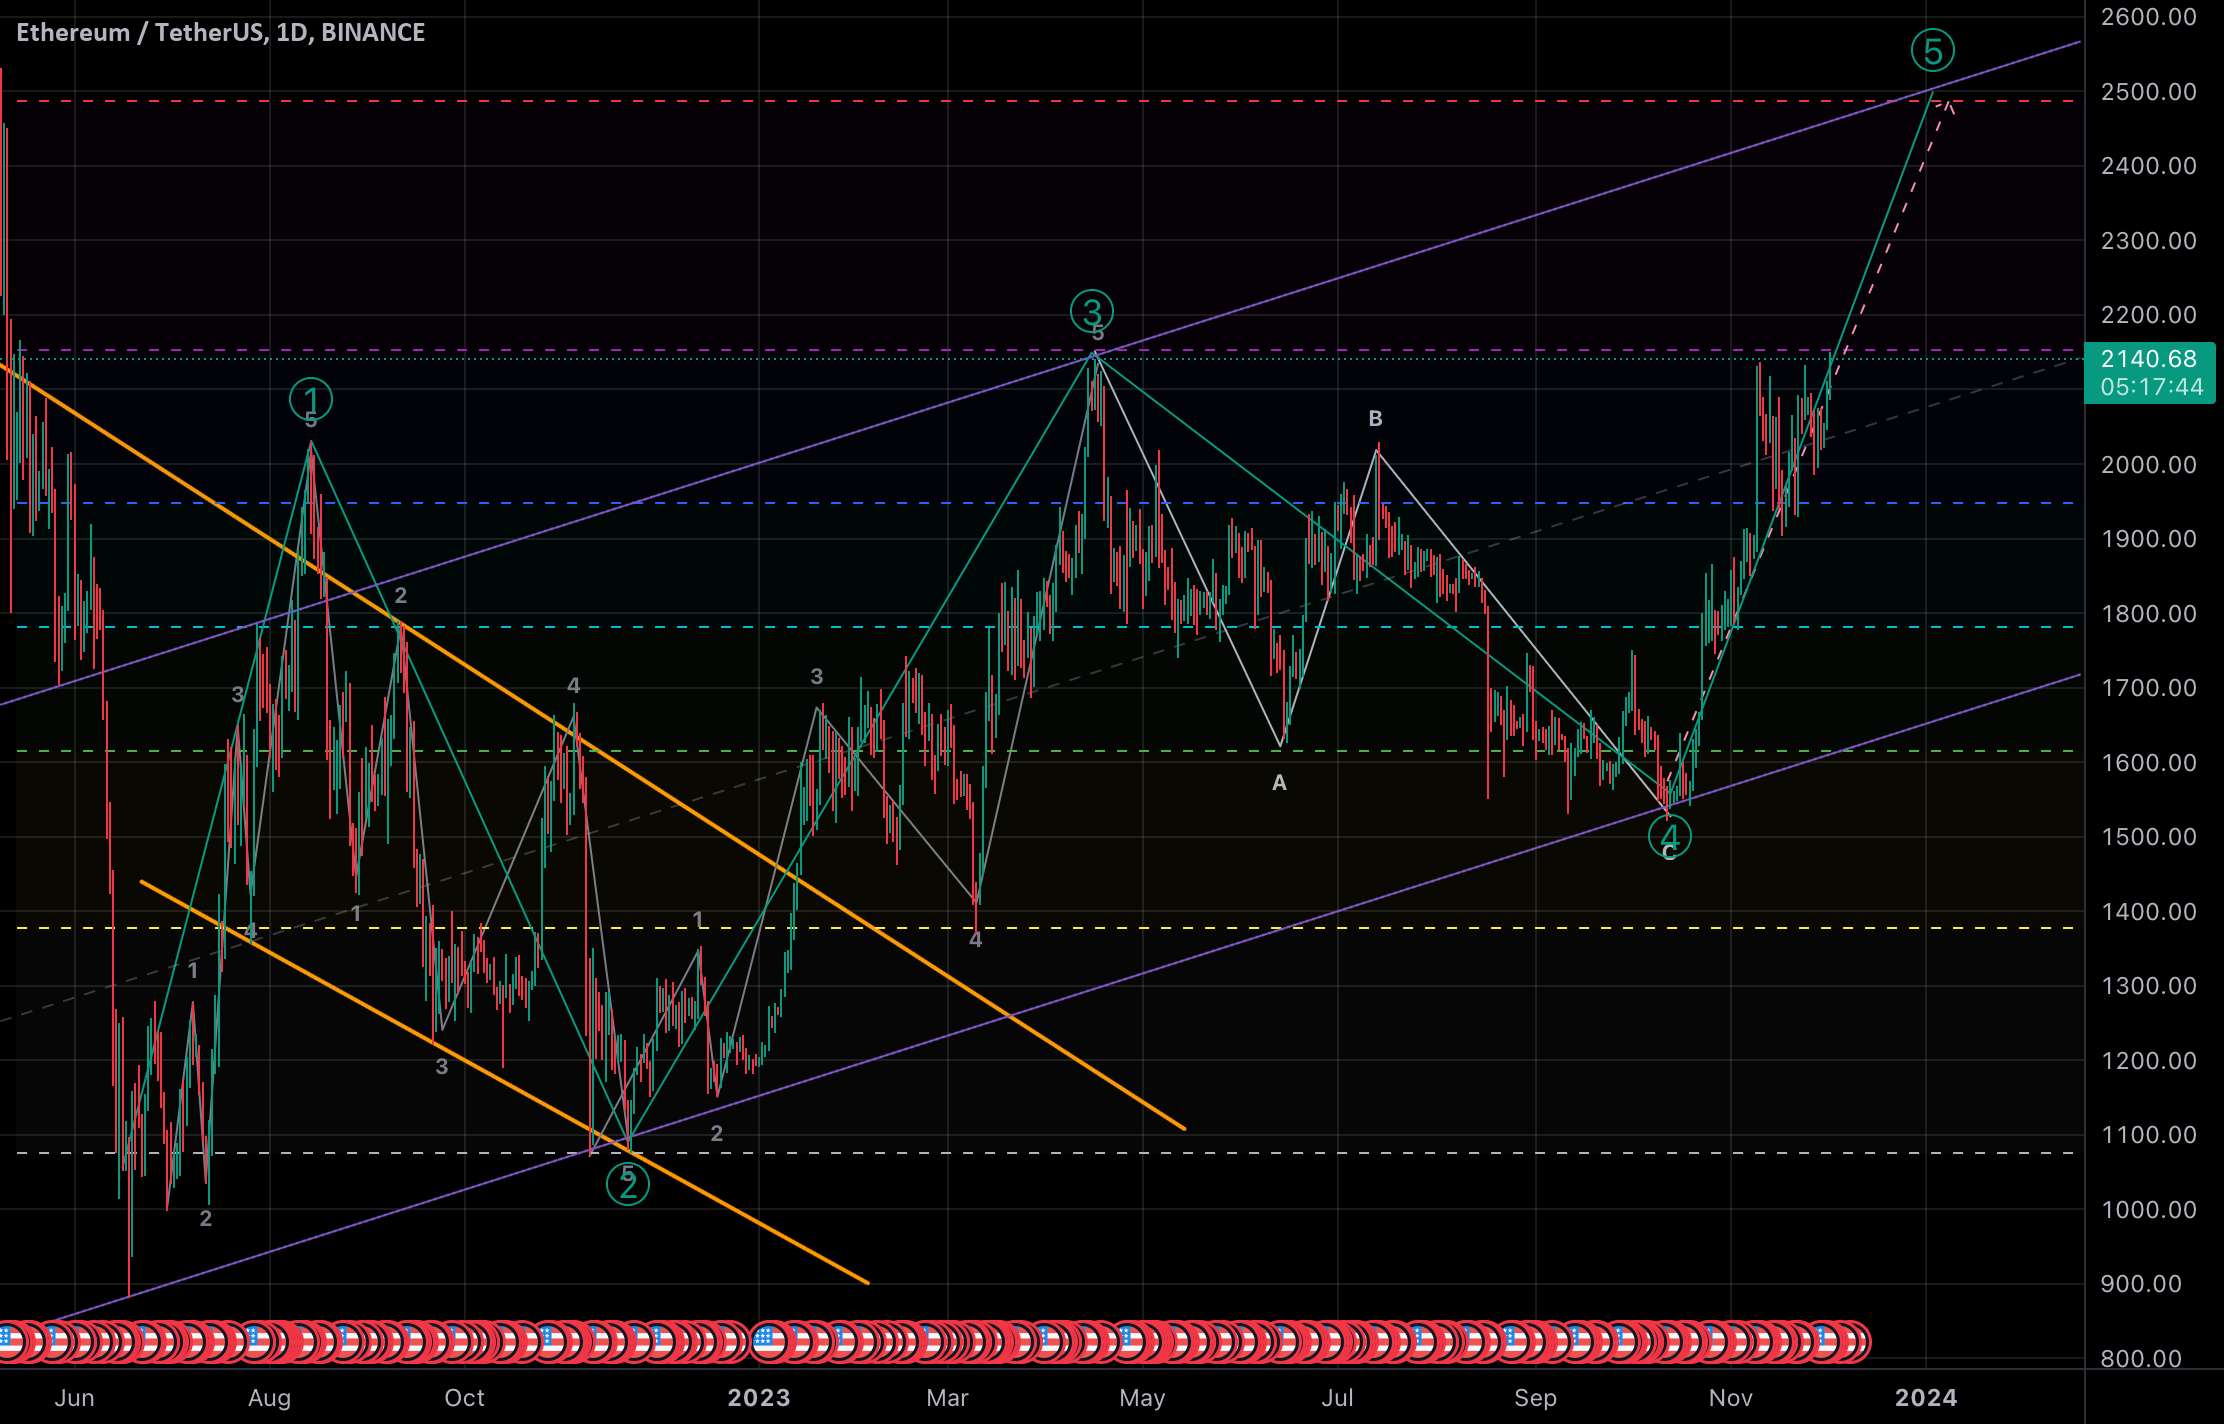Click the 2024 time axis label
This screenshot has height=1424, width=2224.
[x=1926, y=1398]
